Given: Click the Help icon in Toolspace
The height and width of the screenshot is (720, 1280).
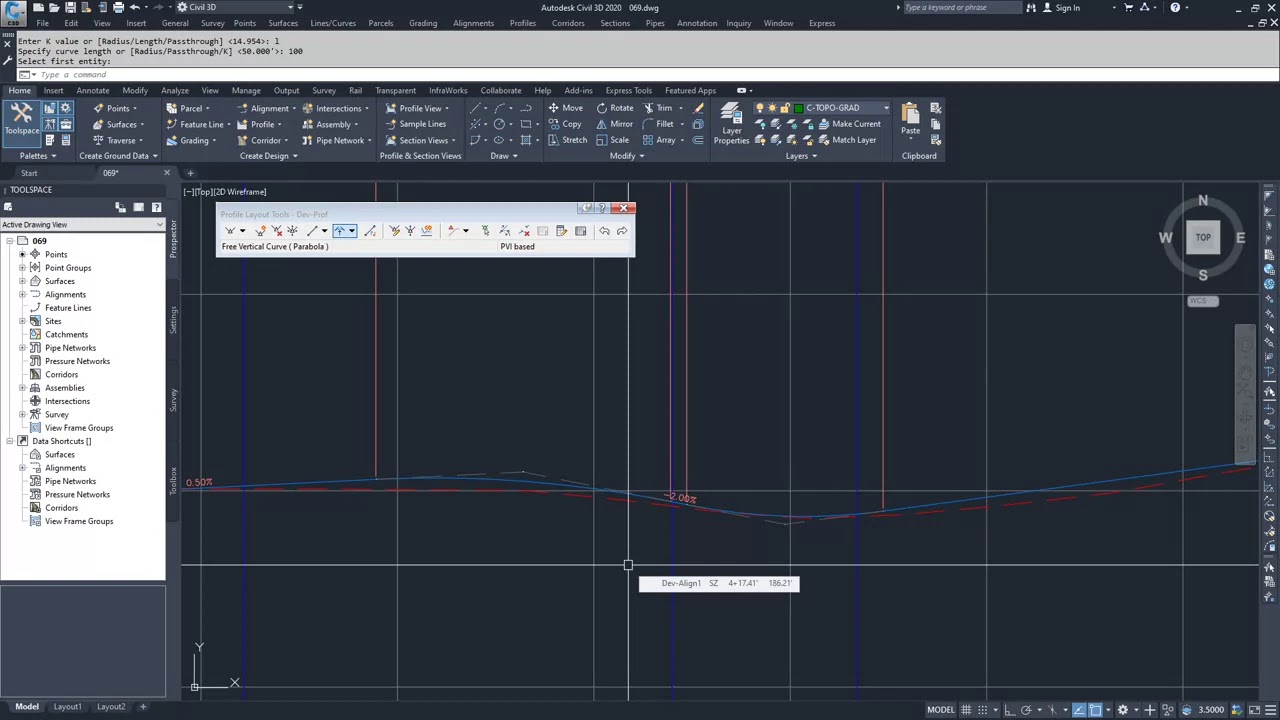Looking at the screenshot, I should 156,207.
